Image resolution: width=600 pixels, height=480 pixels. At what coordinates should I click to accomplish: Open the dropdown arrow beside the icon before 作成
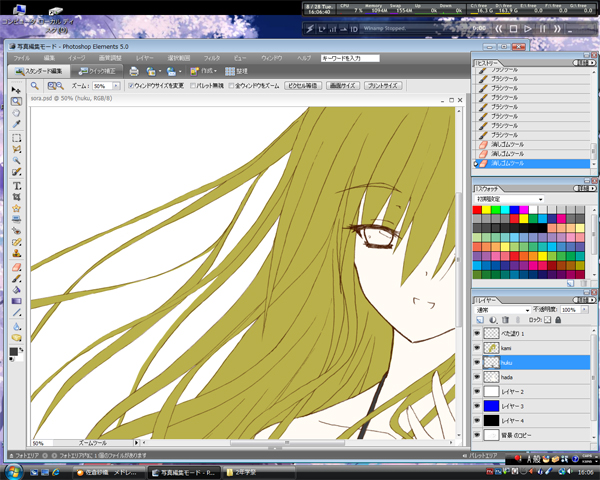[180, 71]
